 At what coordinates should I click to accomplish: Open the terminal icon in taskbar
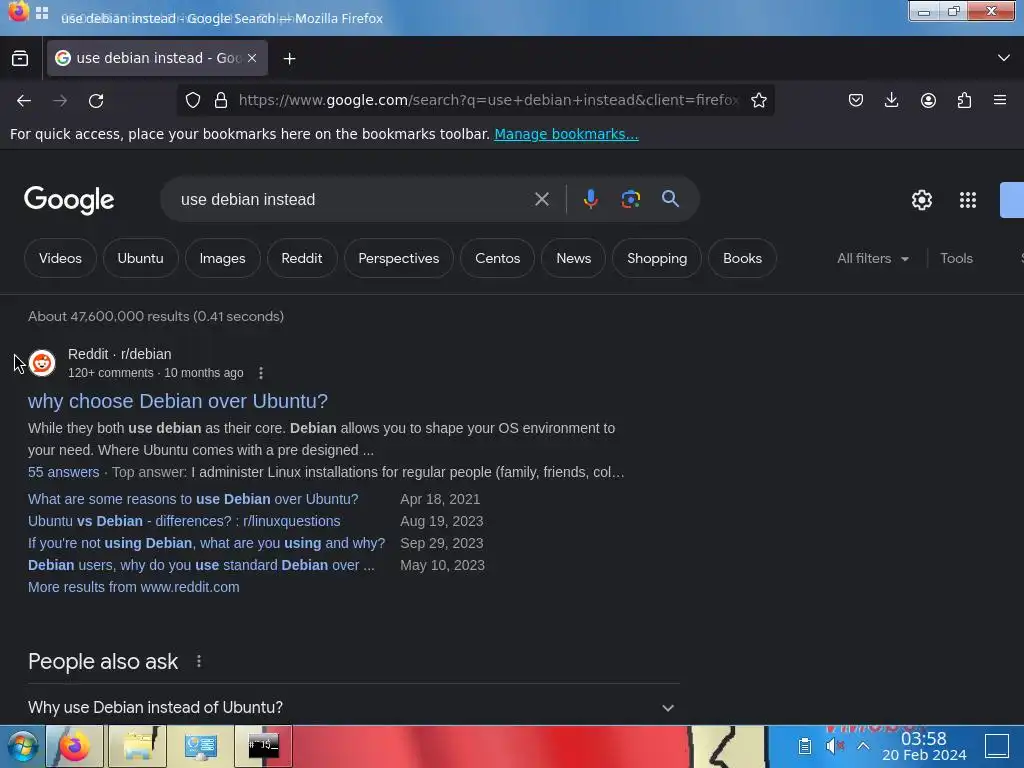(x=264, y=746)
